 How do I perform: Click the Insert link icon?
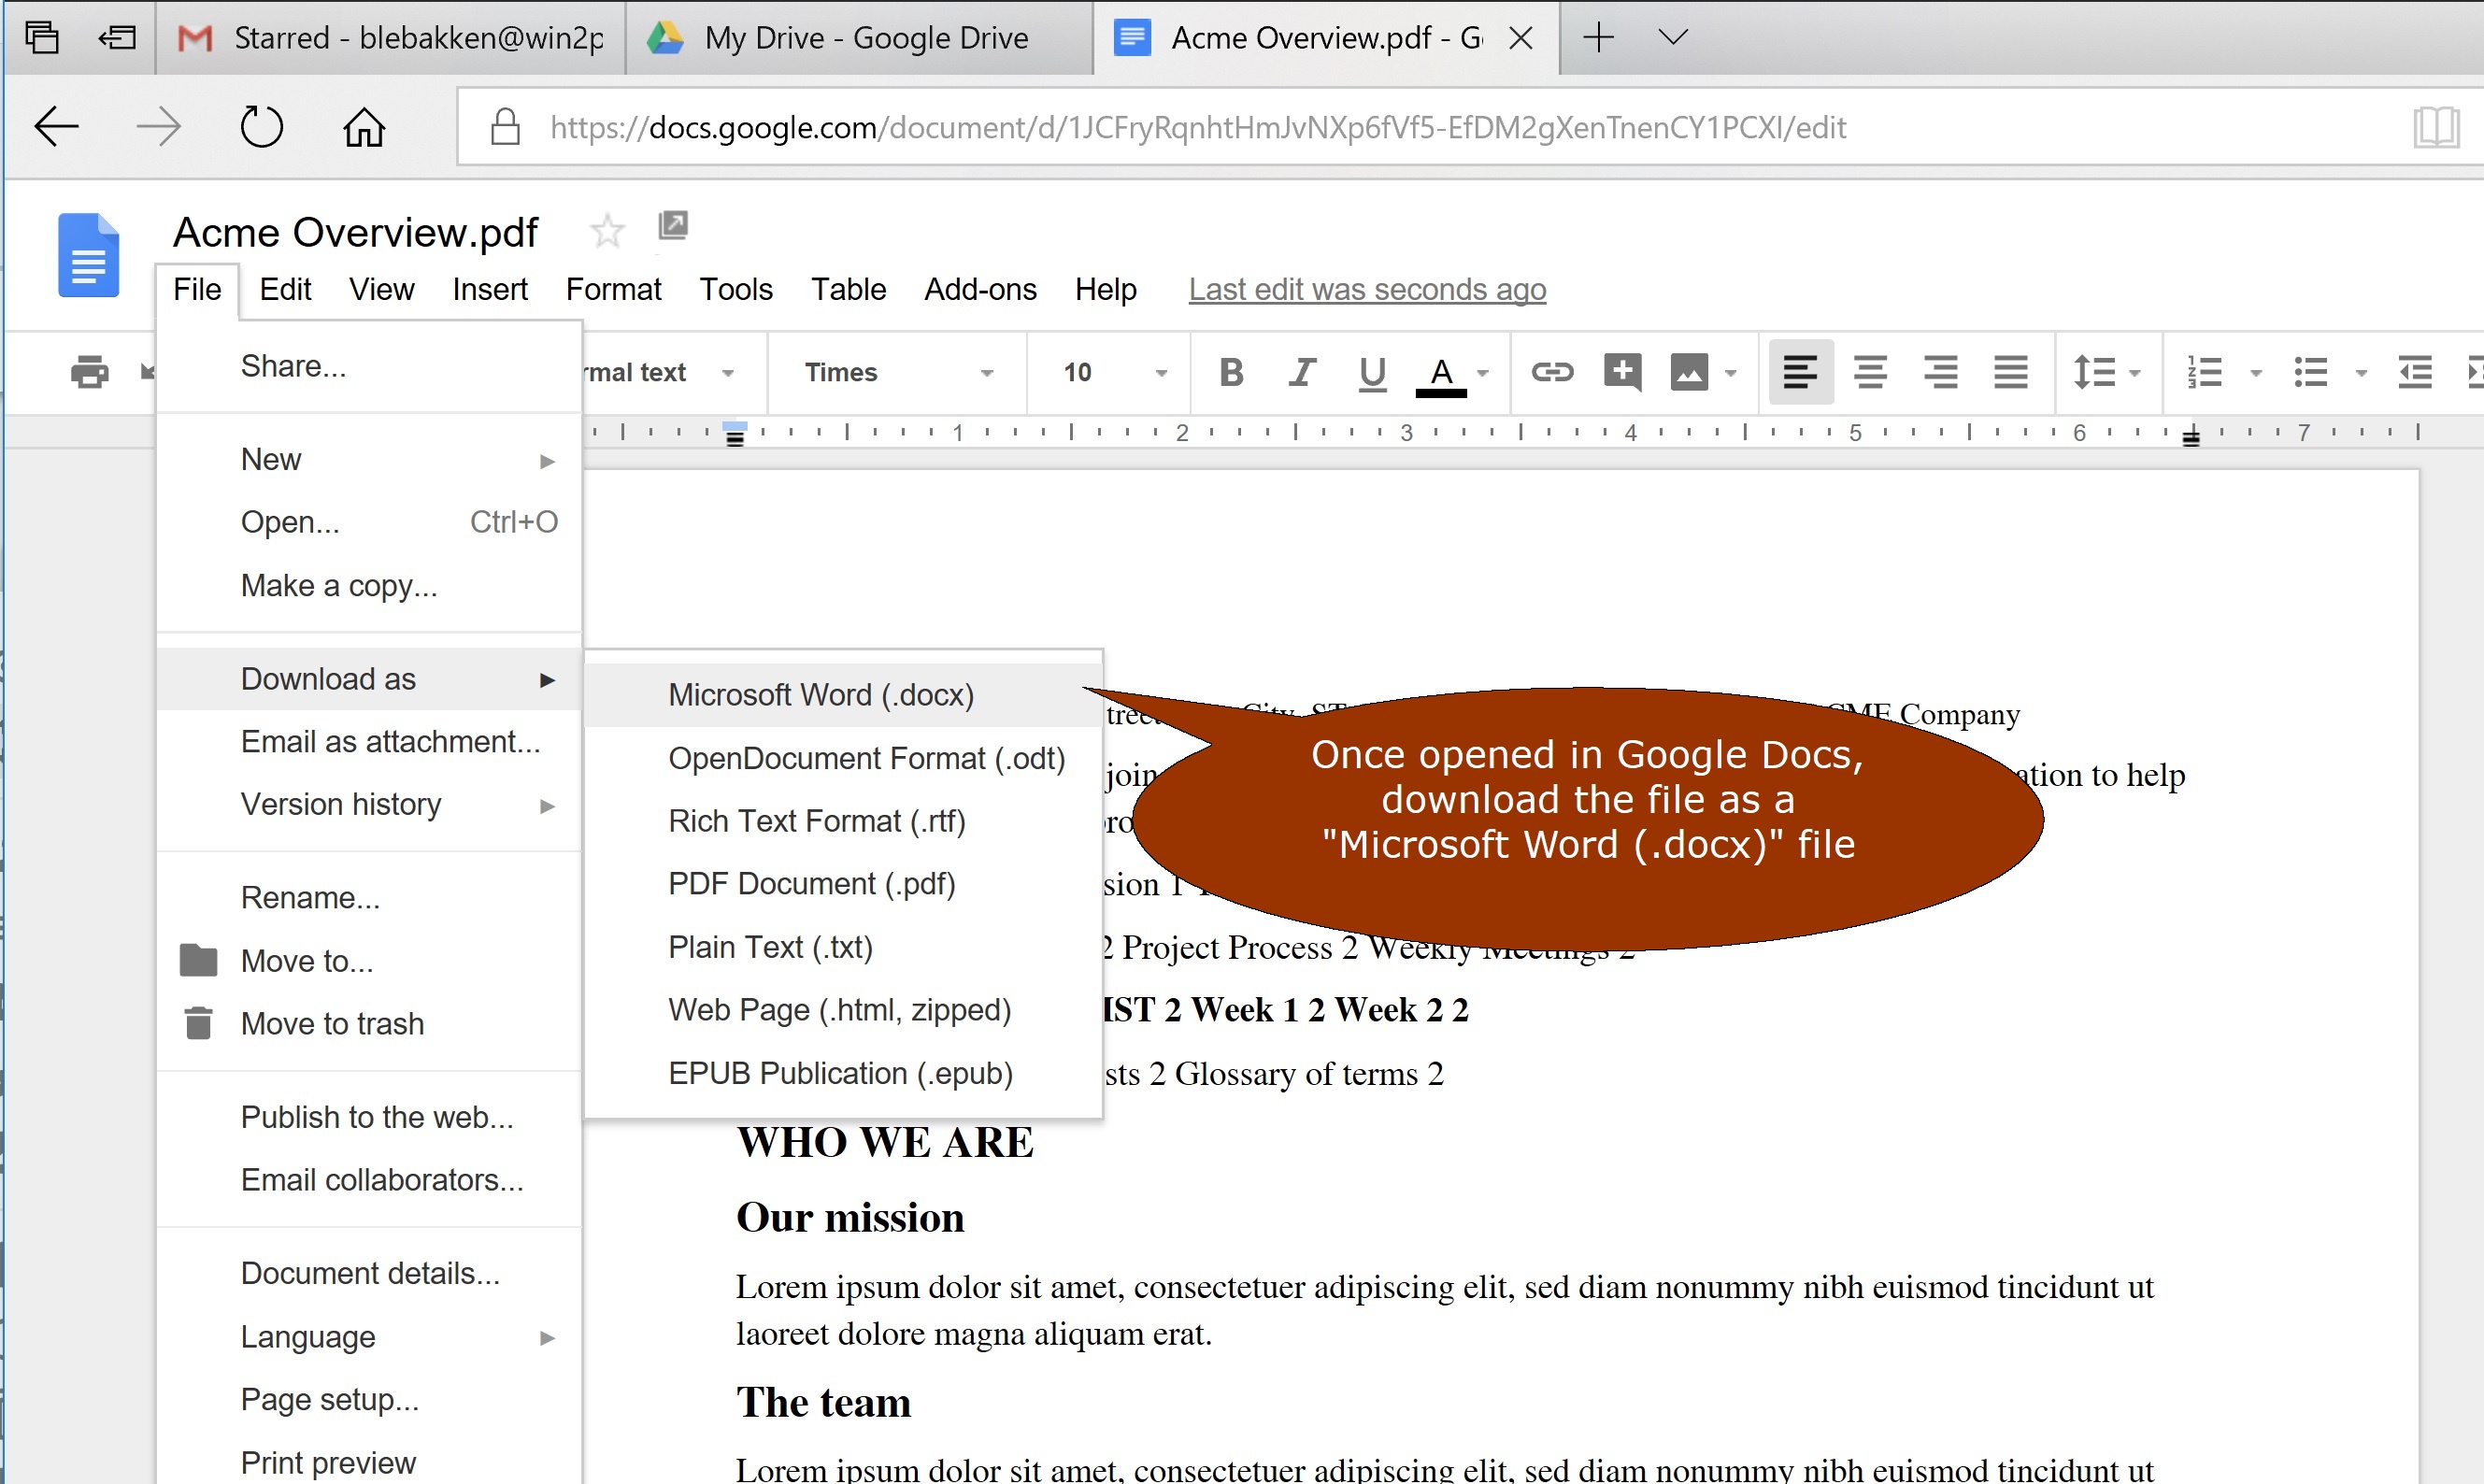1552,372
